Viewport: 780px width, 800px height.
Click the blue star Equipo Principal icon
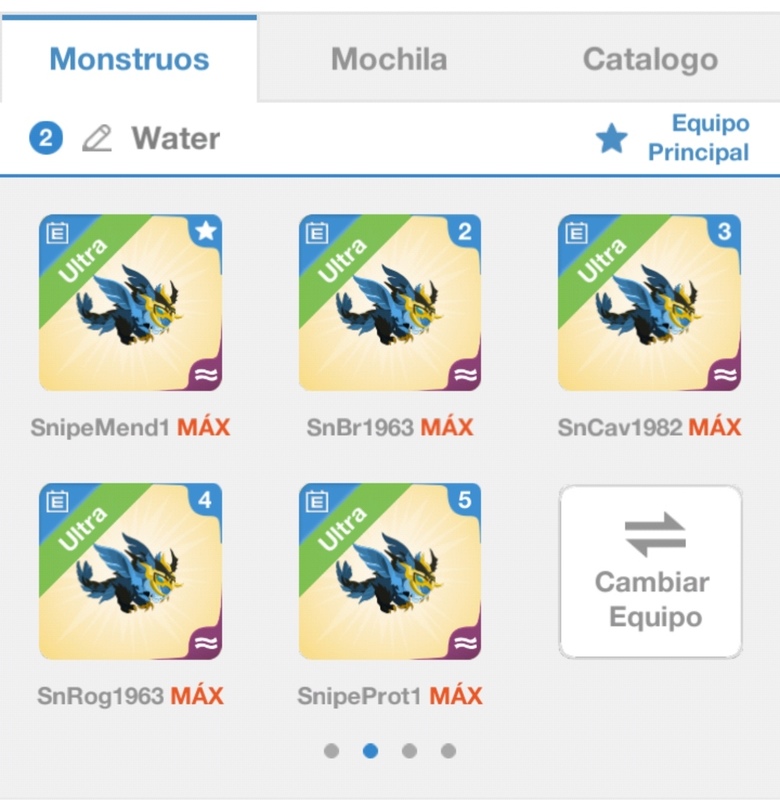(611, 139)
